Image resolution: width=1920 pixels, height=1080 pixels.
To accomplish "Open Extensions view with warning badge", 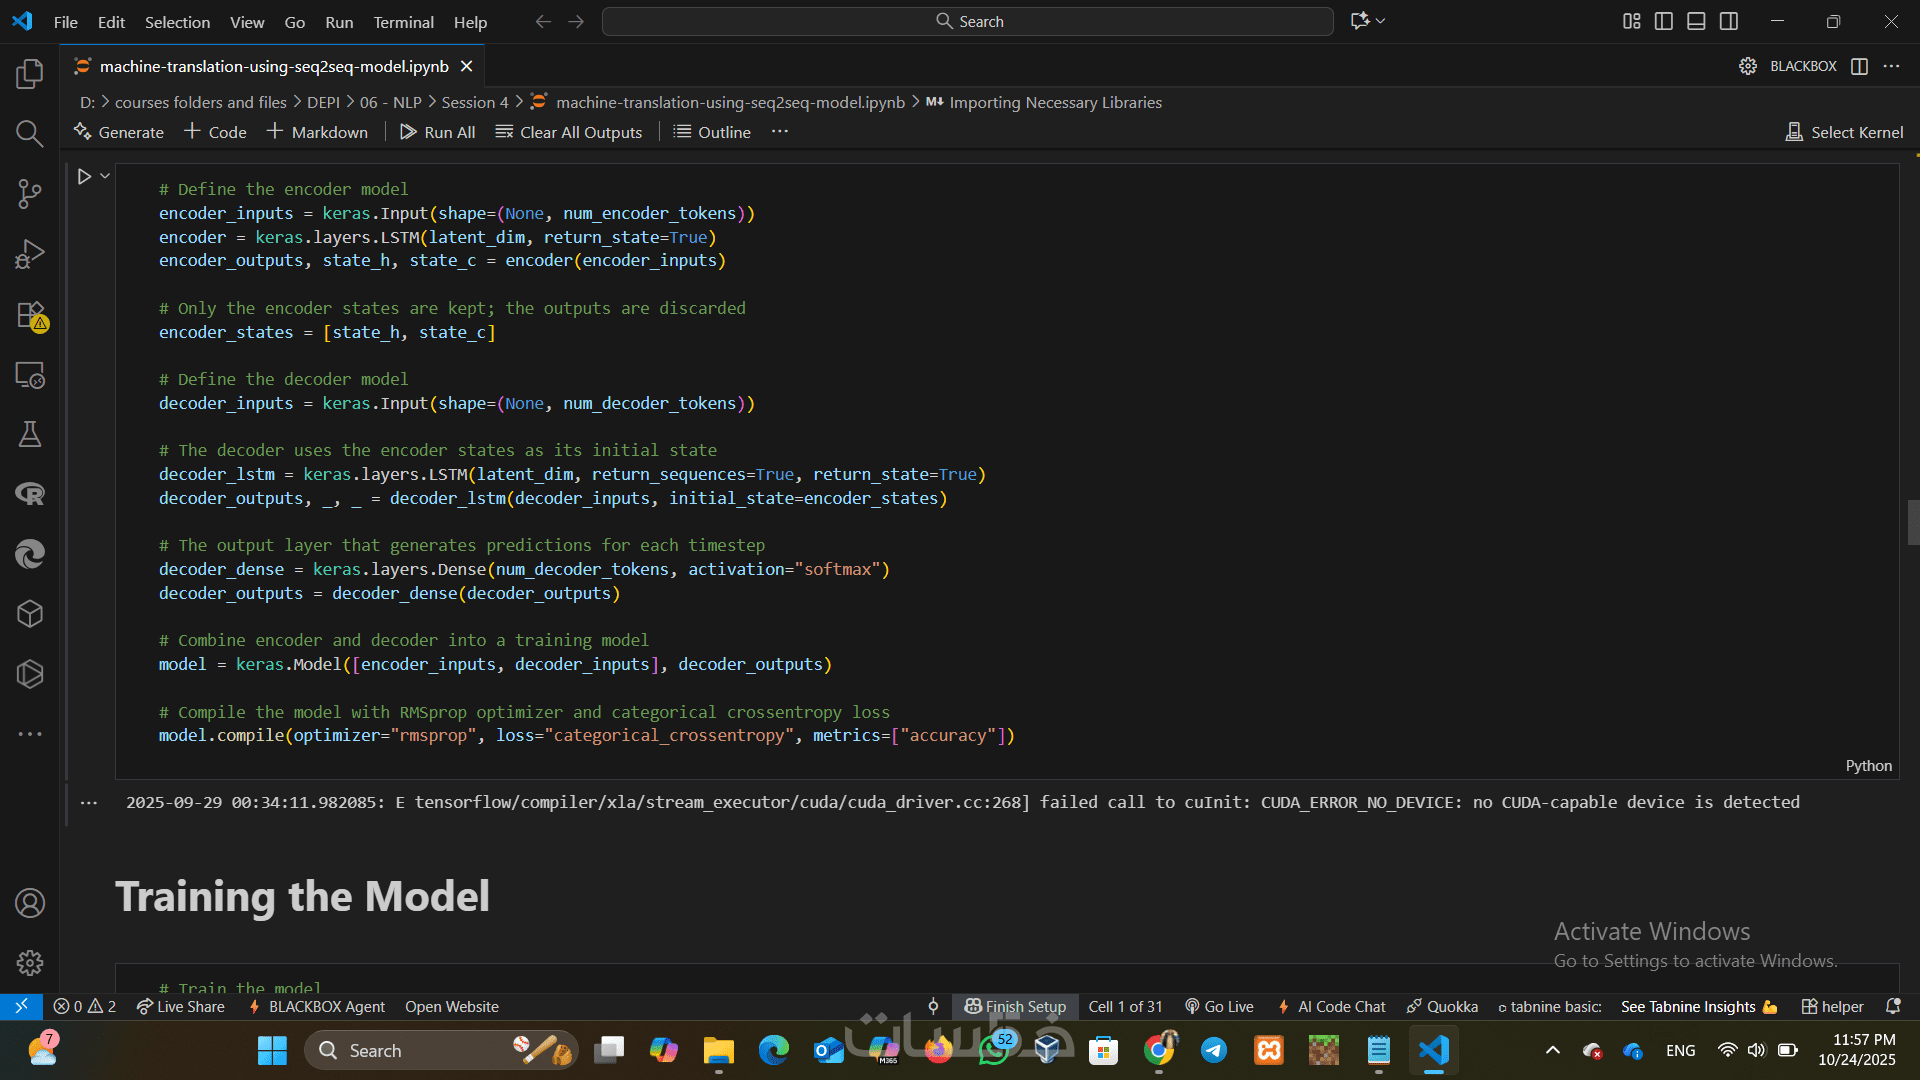I will coord(30,316).
